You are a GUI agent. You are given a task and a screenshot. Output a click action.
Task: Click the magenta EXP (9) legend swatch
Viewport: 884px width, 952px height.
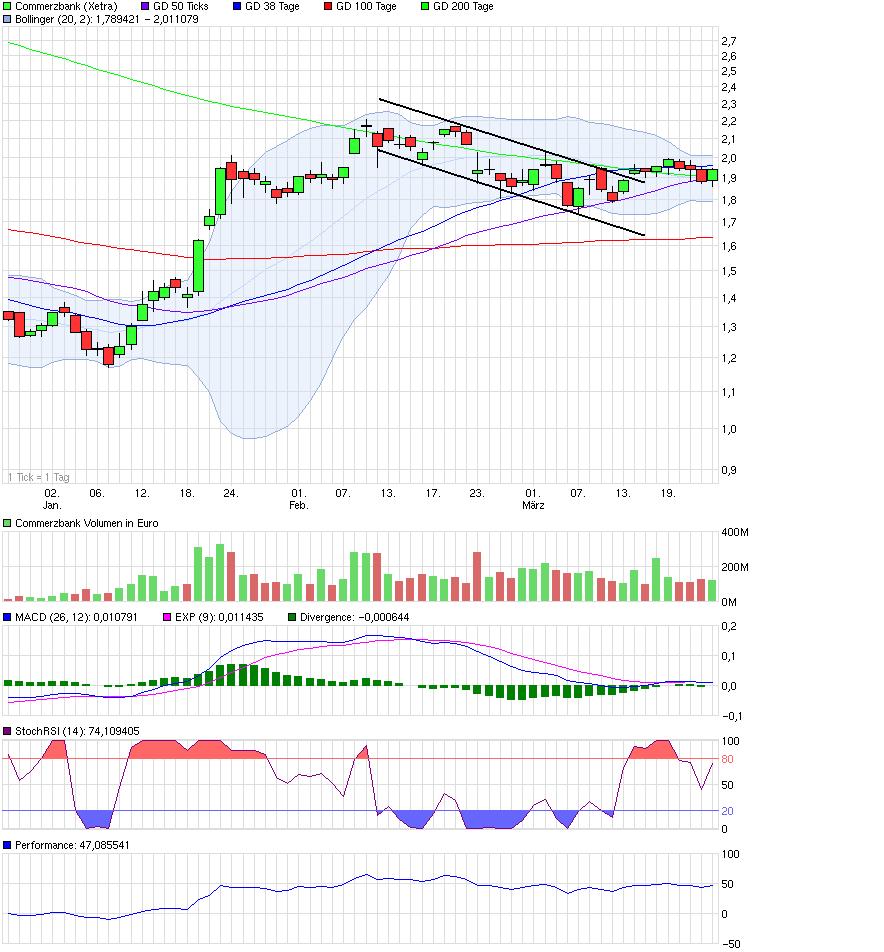click(167, 617)
